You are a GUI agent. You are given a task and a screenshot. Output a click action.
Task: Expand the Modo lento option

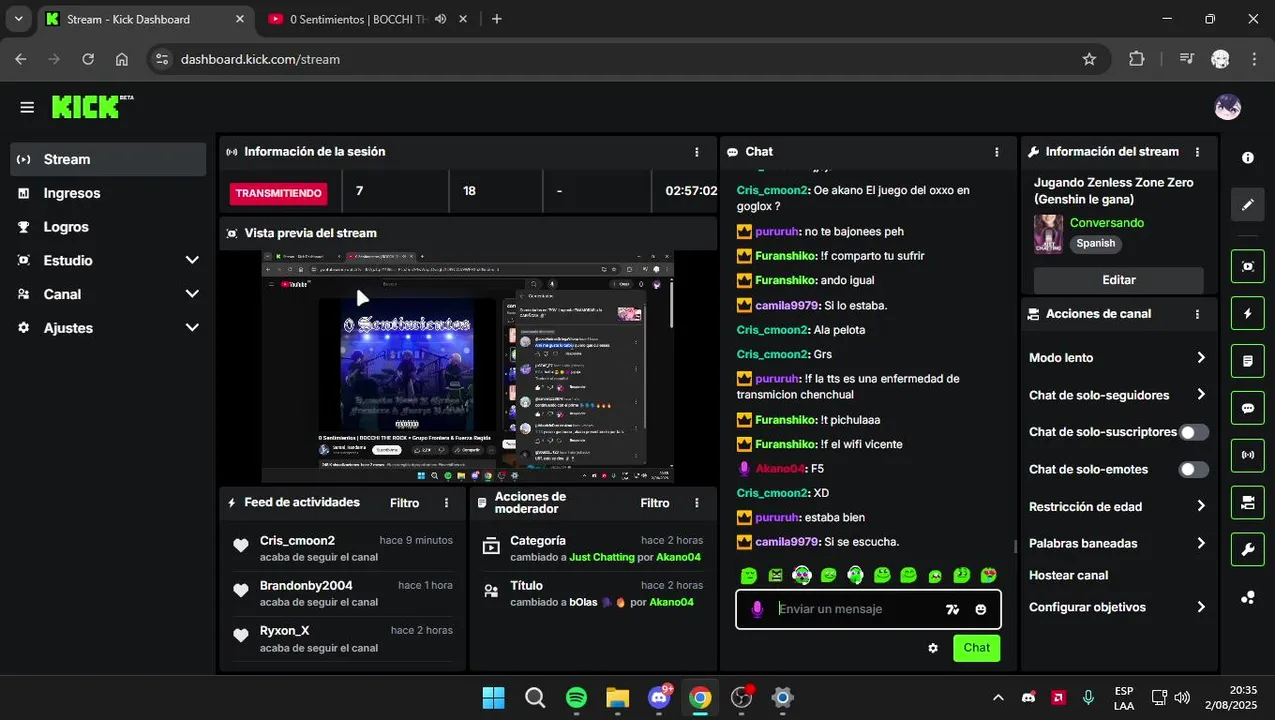pos(1118,358)
